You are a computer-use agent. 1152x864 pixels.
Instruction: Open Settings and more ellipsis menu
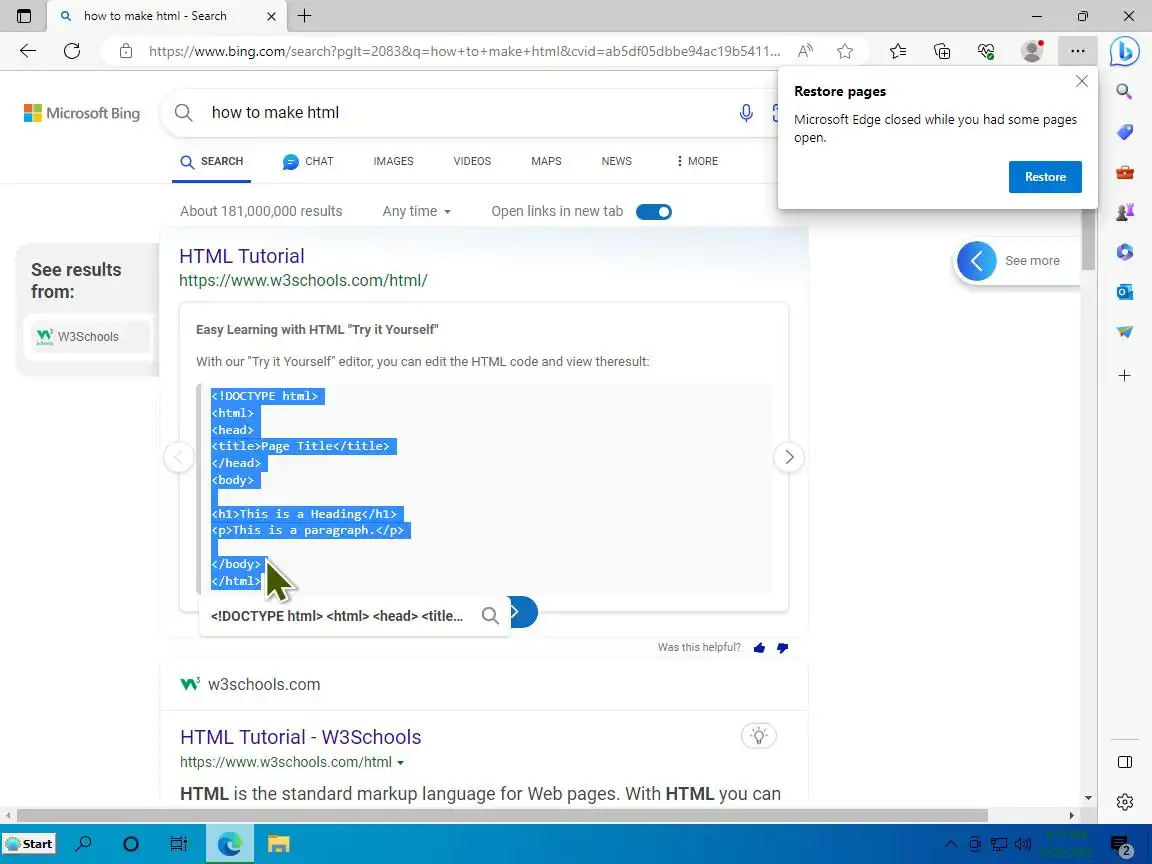click(x=1077, y=51)
